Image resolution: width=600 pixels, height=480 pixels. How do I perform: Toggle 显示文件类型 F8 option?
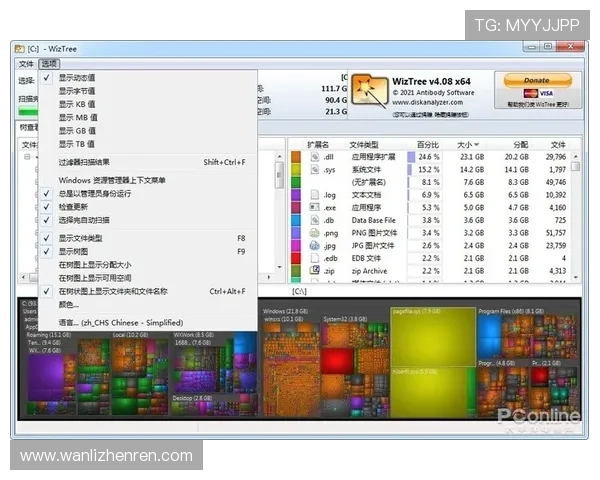(x=148, y=238)
